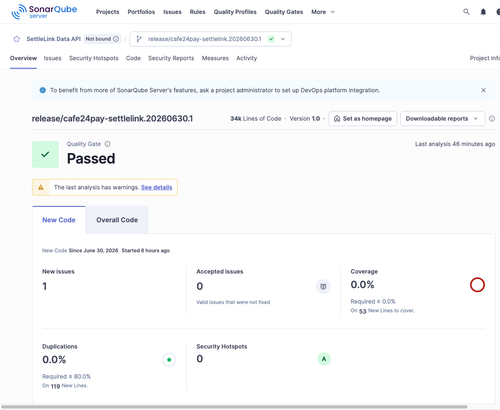Open the release branch selector dropdown
This screenshot has width=500, height=410.
click(x=210, y=39)
